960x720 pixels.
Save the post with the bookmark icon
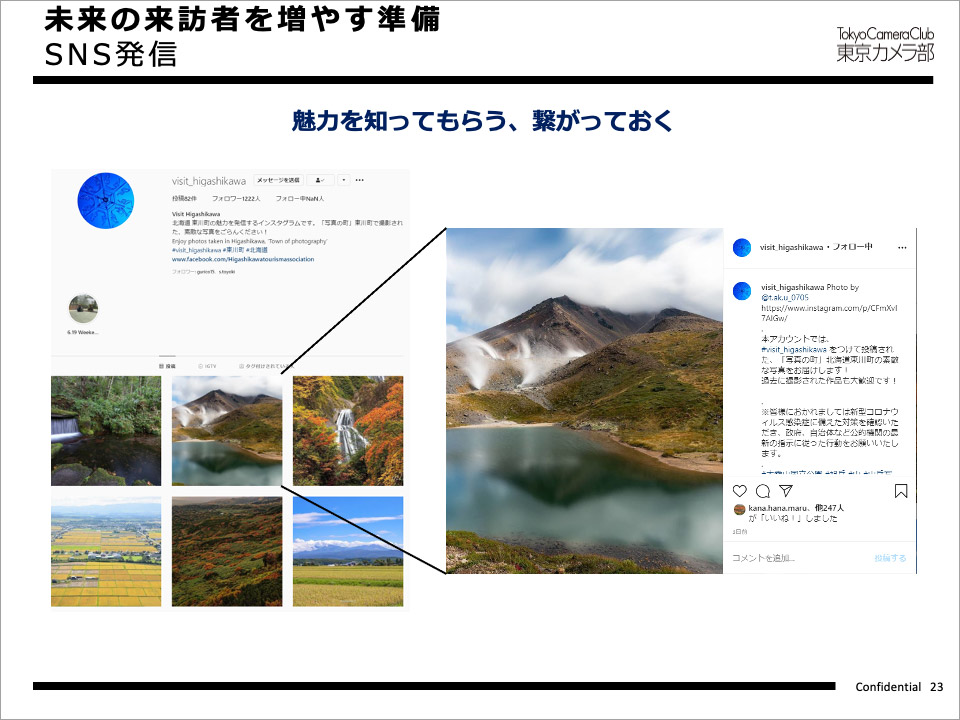pyautogui.click(x=901, y=491)
